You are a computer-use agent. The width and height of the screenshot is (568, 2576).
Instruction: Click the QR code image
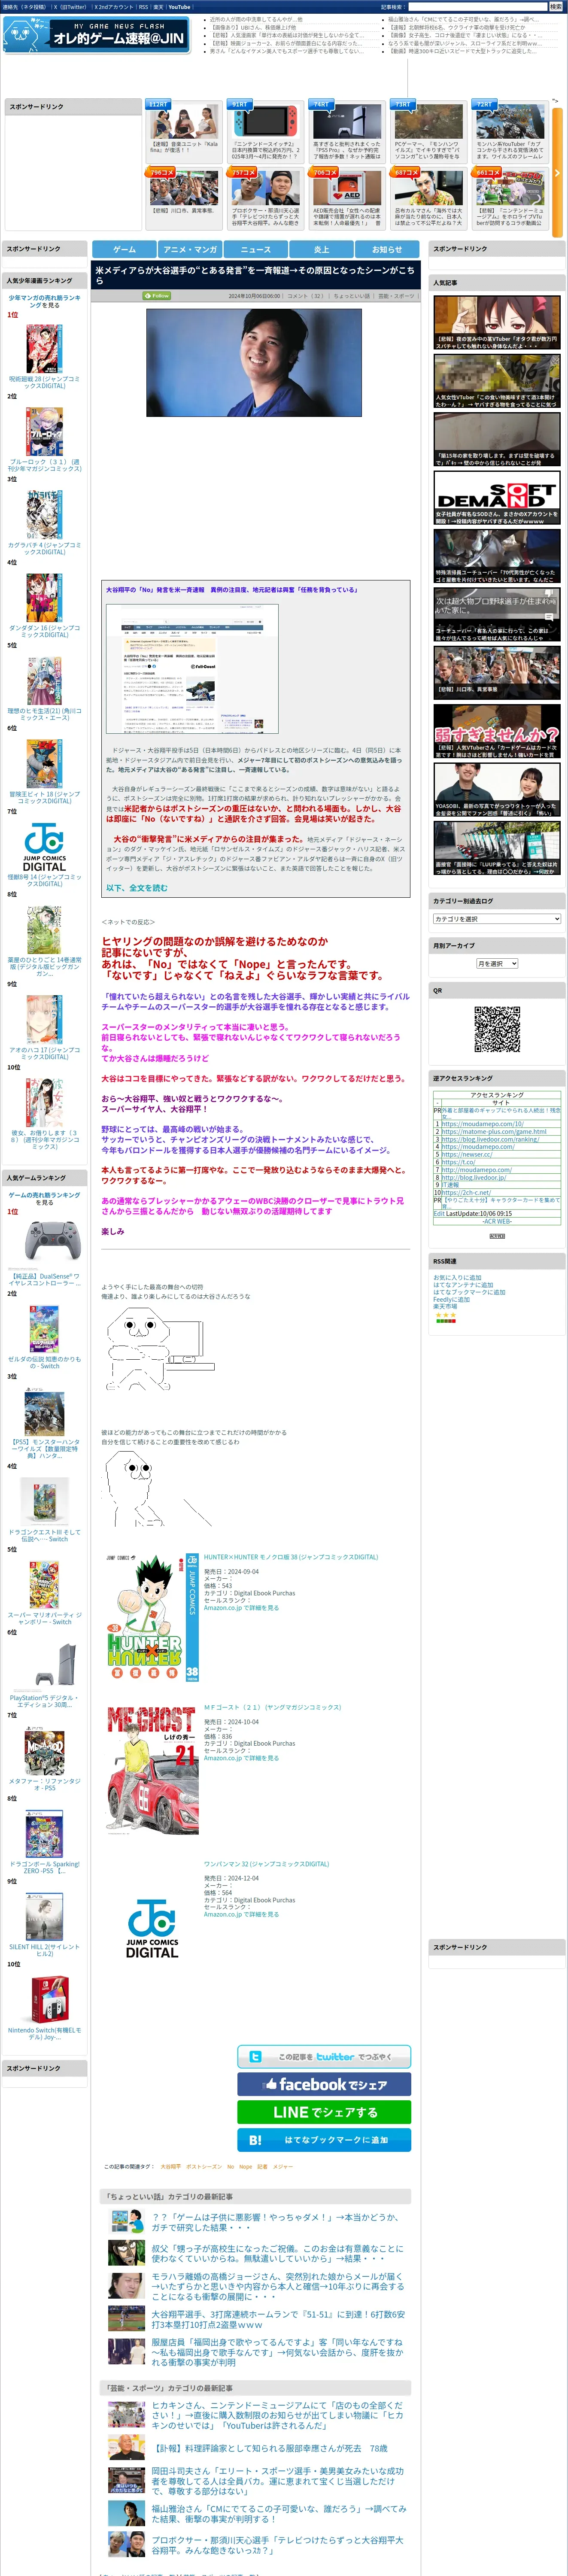click(497, 1029)
